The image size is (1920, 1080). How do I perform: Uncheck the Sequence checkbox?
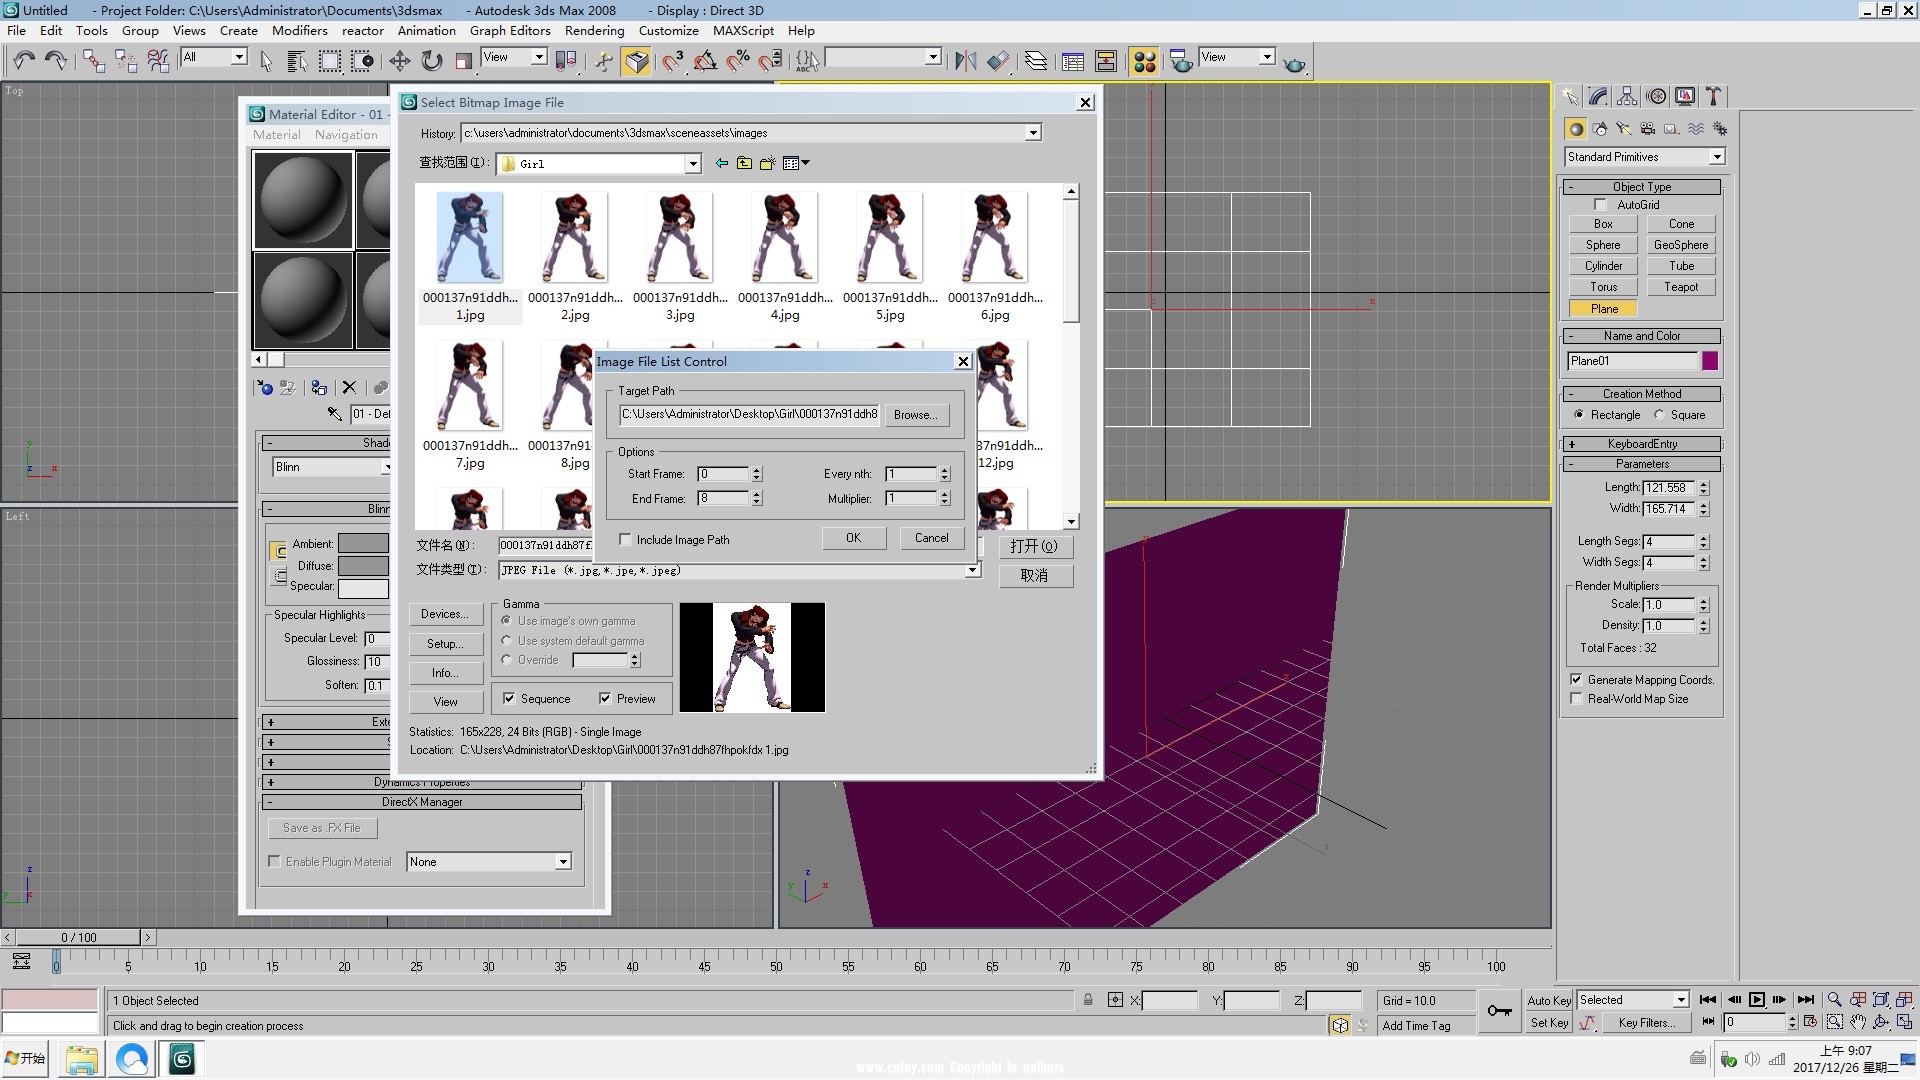click(x=509, y=698)
